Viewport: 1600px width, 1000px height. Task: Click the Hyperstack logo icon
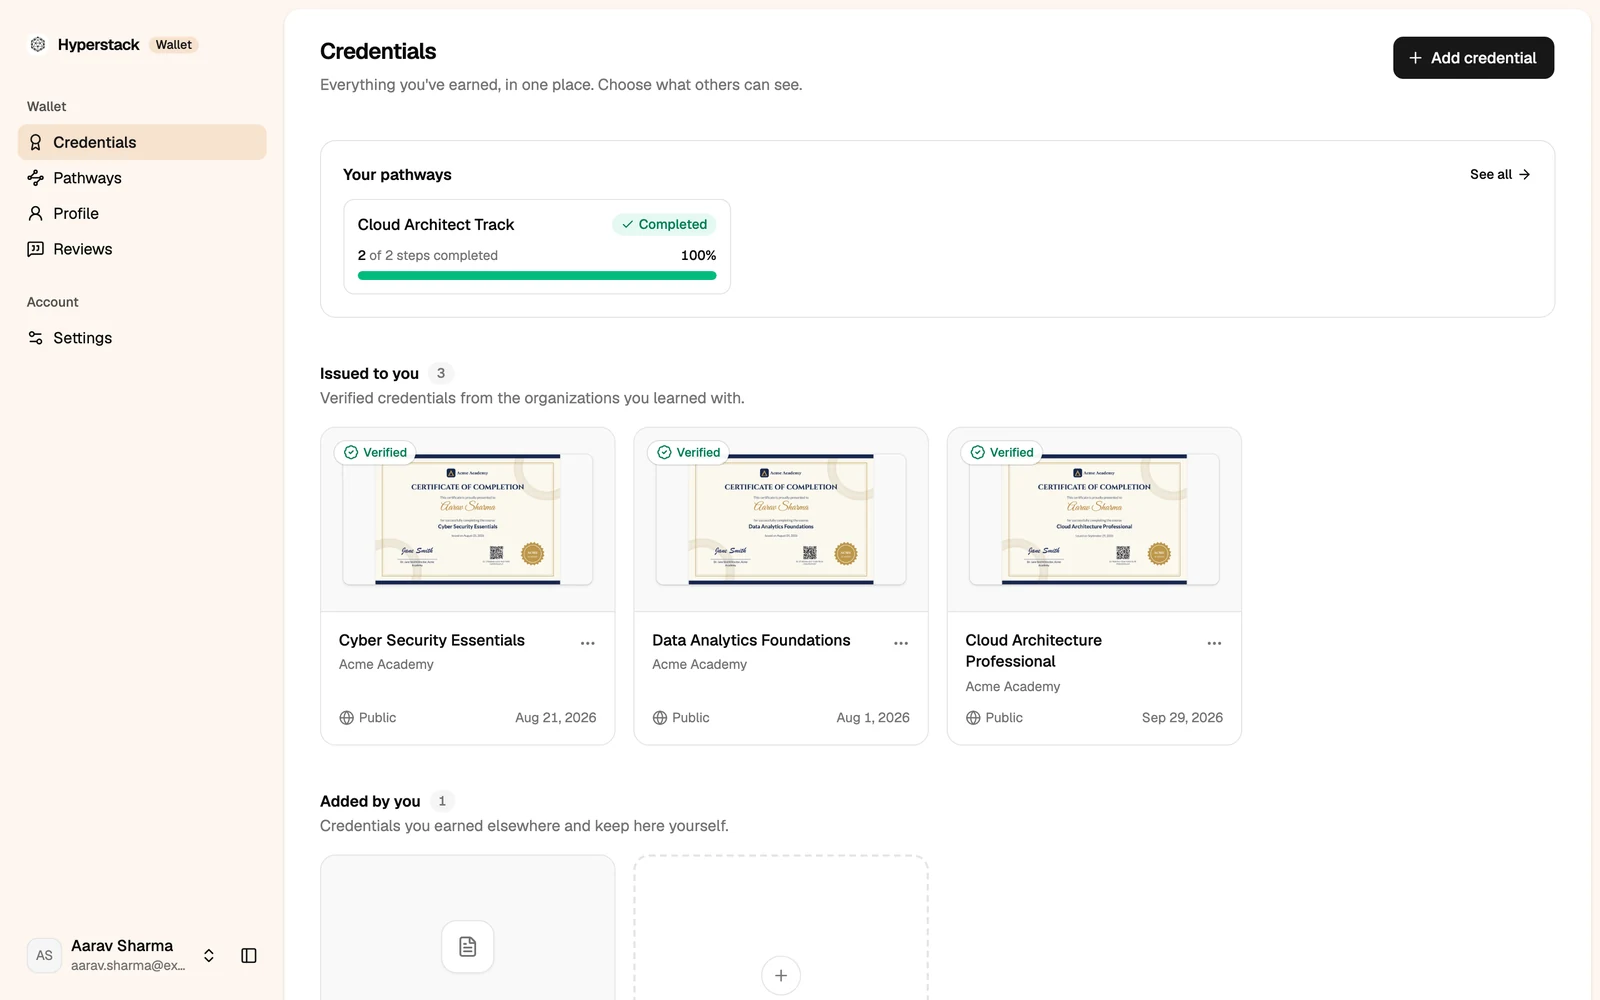38,44
